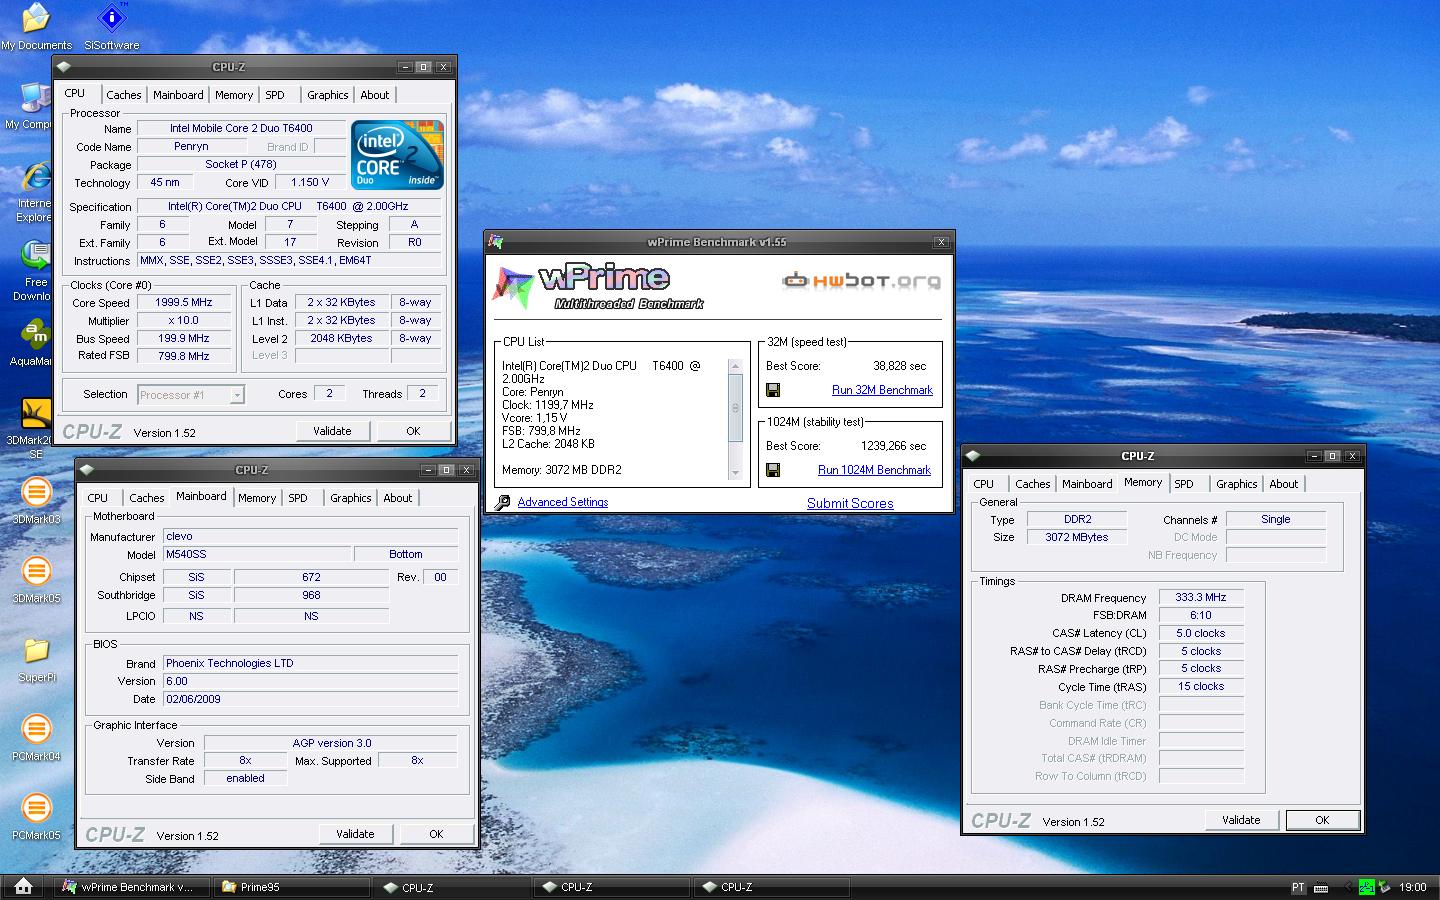Click the processor Name field T6400
This screenshot has width=1440, height=900.
pyautogui.click(x=241, y=128)
